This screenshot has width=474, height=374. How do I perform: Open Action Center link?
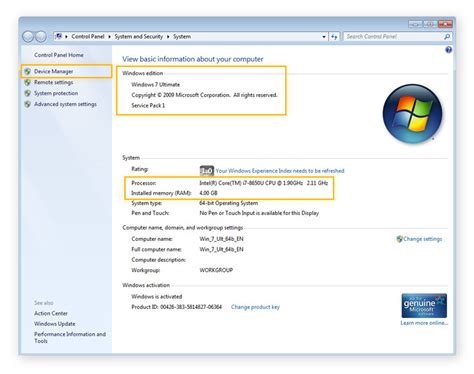click(51, 313)
